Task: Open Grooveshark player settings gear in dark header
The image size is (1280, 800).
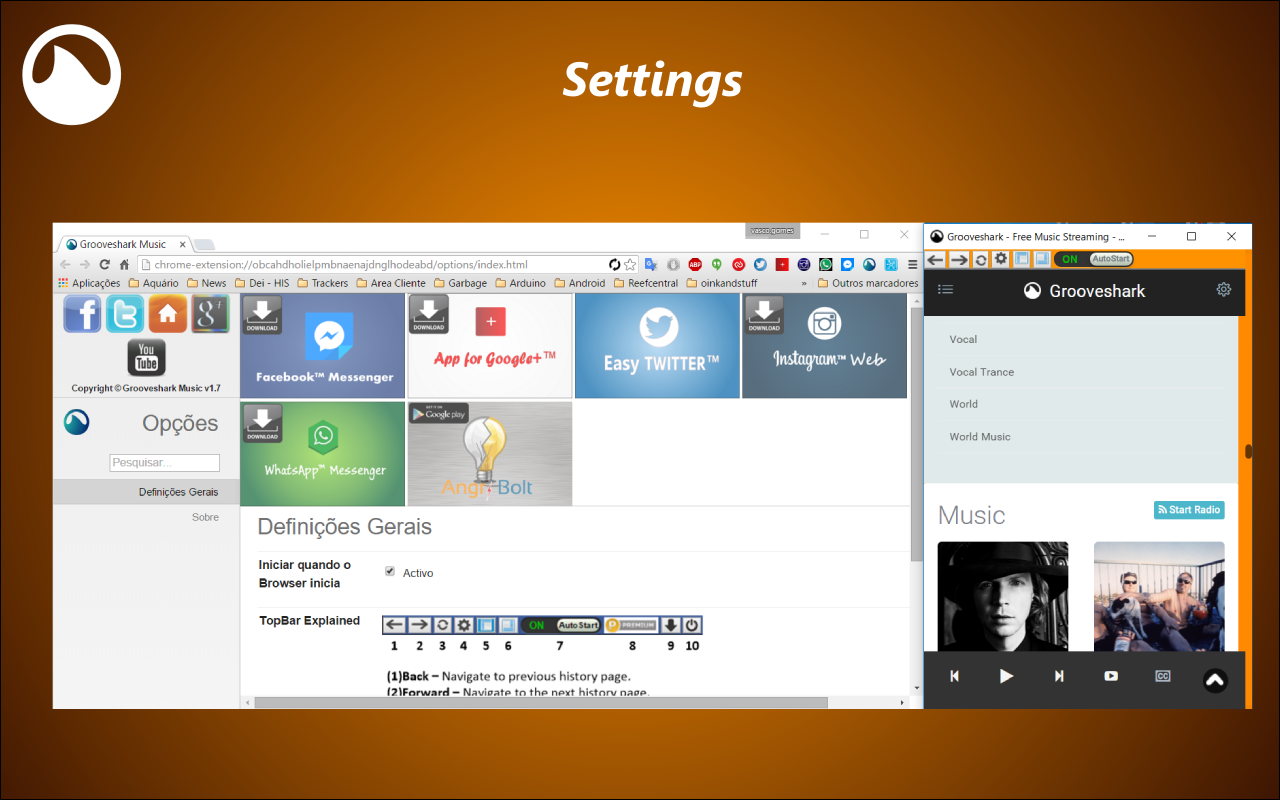Action: click(x=1224, y=290)
